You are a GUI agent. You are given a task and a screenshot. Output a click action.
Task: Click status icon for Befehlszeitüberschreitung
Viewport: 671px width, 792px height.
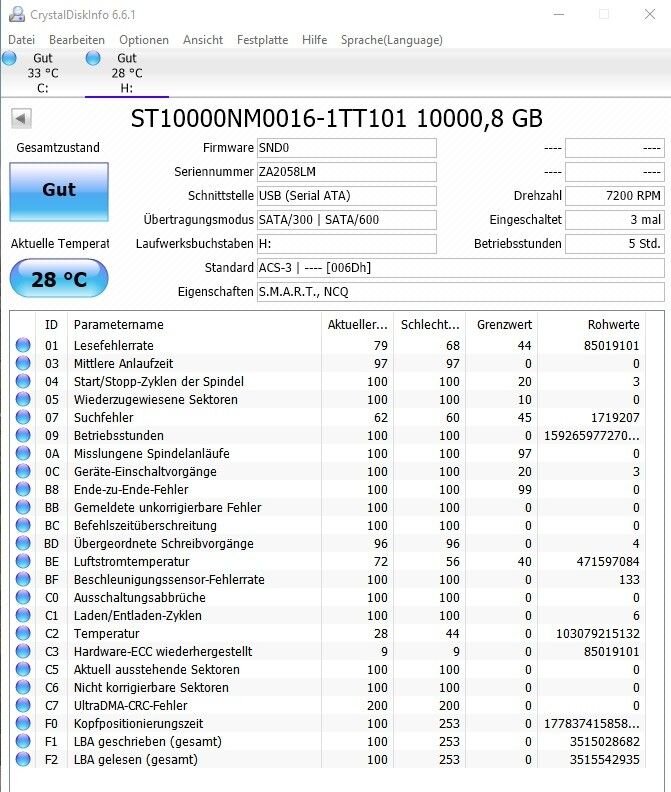pos(23,526)
